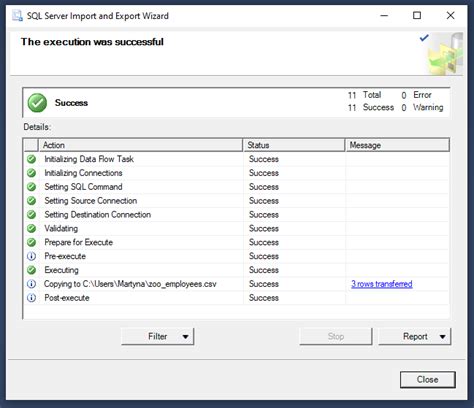The image size is (474, 408).
Task: Click the green check icon beside Initializing Data Flow Task
Action: 31,159
